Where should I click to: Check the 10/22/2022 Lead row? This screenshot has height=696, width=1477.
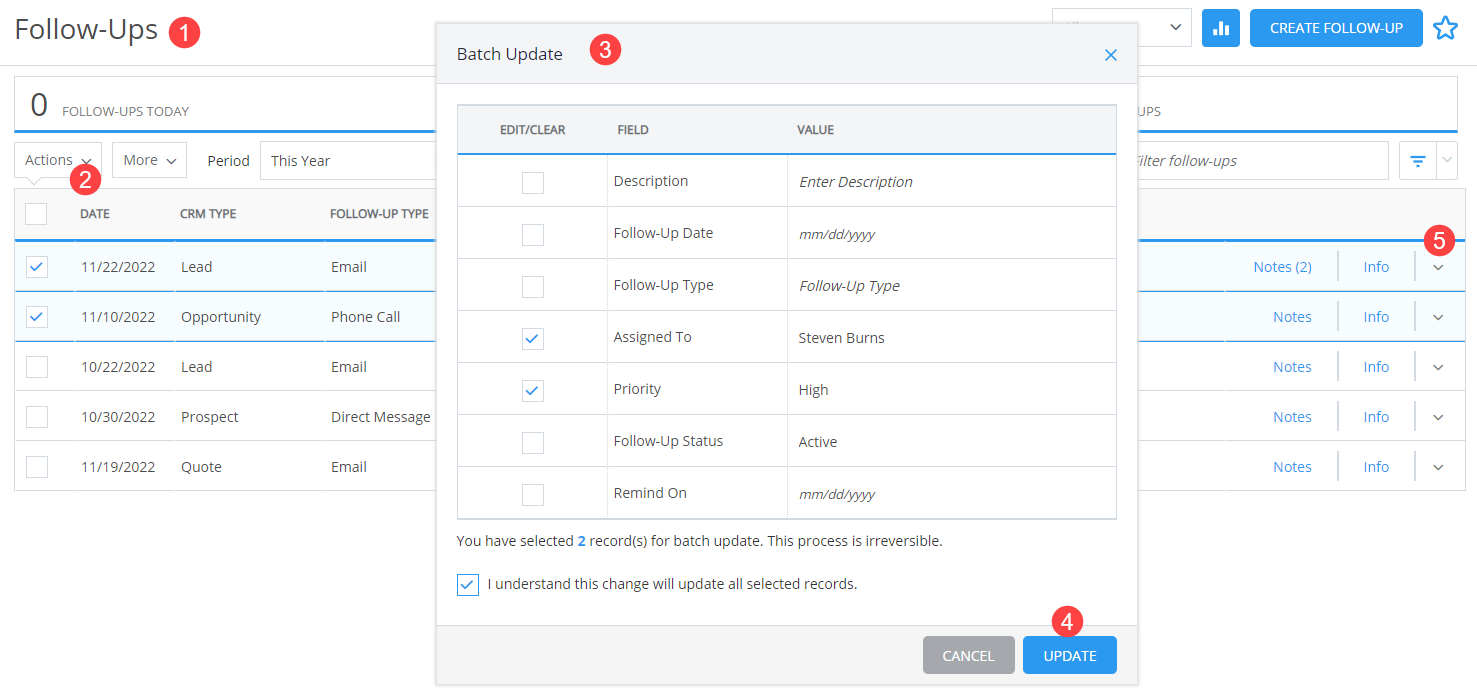point(37,367)
